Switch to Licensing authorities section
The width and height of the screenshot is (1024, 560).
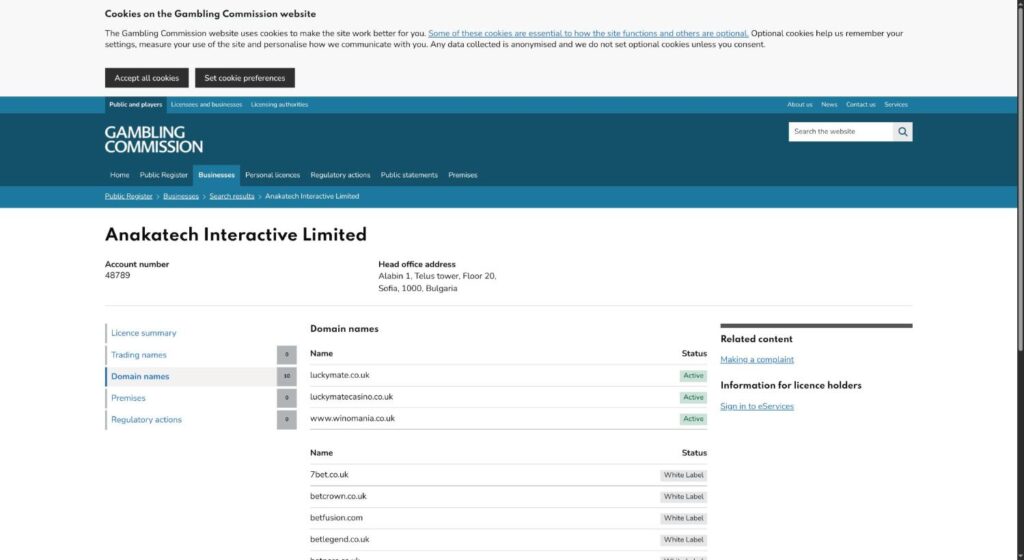(x=280, y=104)
